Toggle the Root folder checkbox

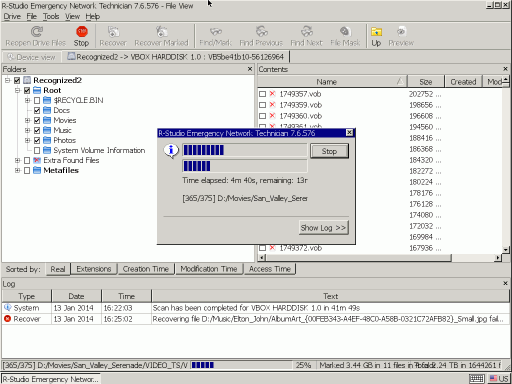tap(27, 90)
